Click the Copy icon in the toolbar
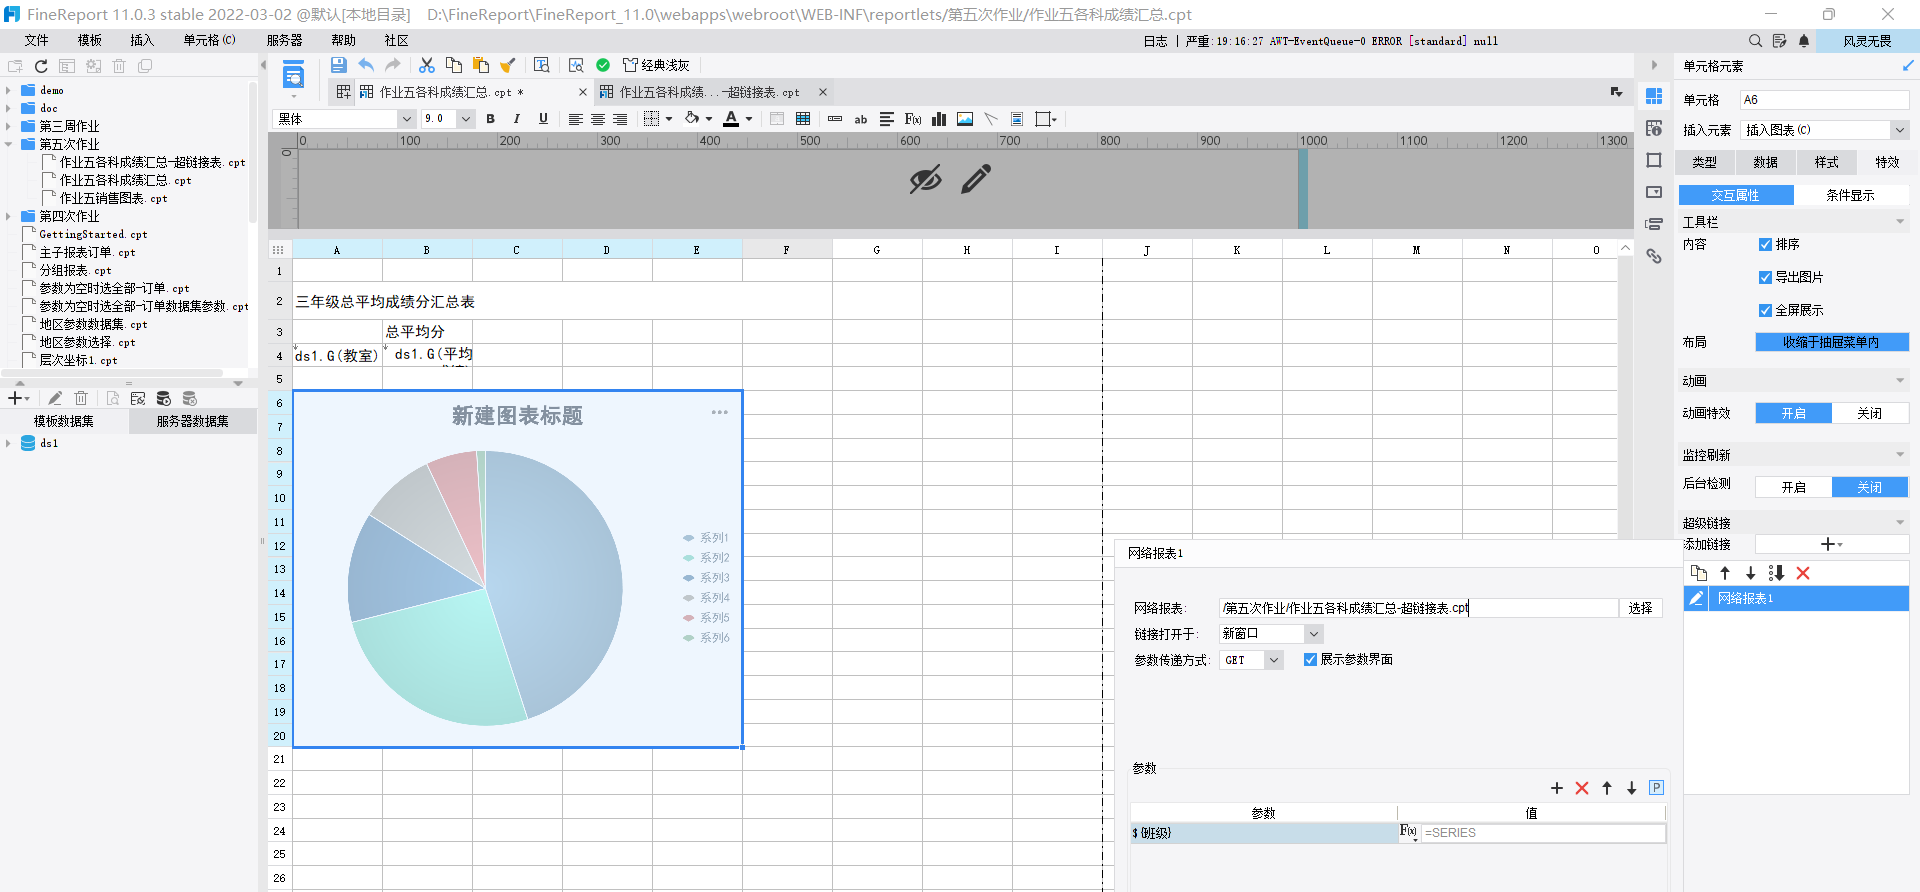Image resolution: width=1920 pixels, height=892 pixels. click(454, 65)
